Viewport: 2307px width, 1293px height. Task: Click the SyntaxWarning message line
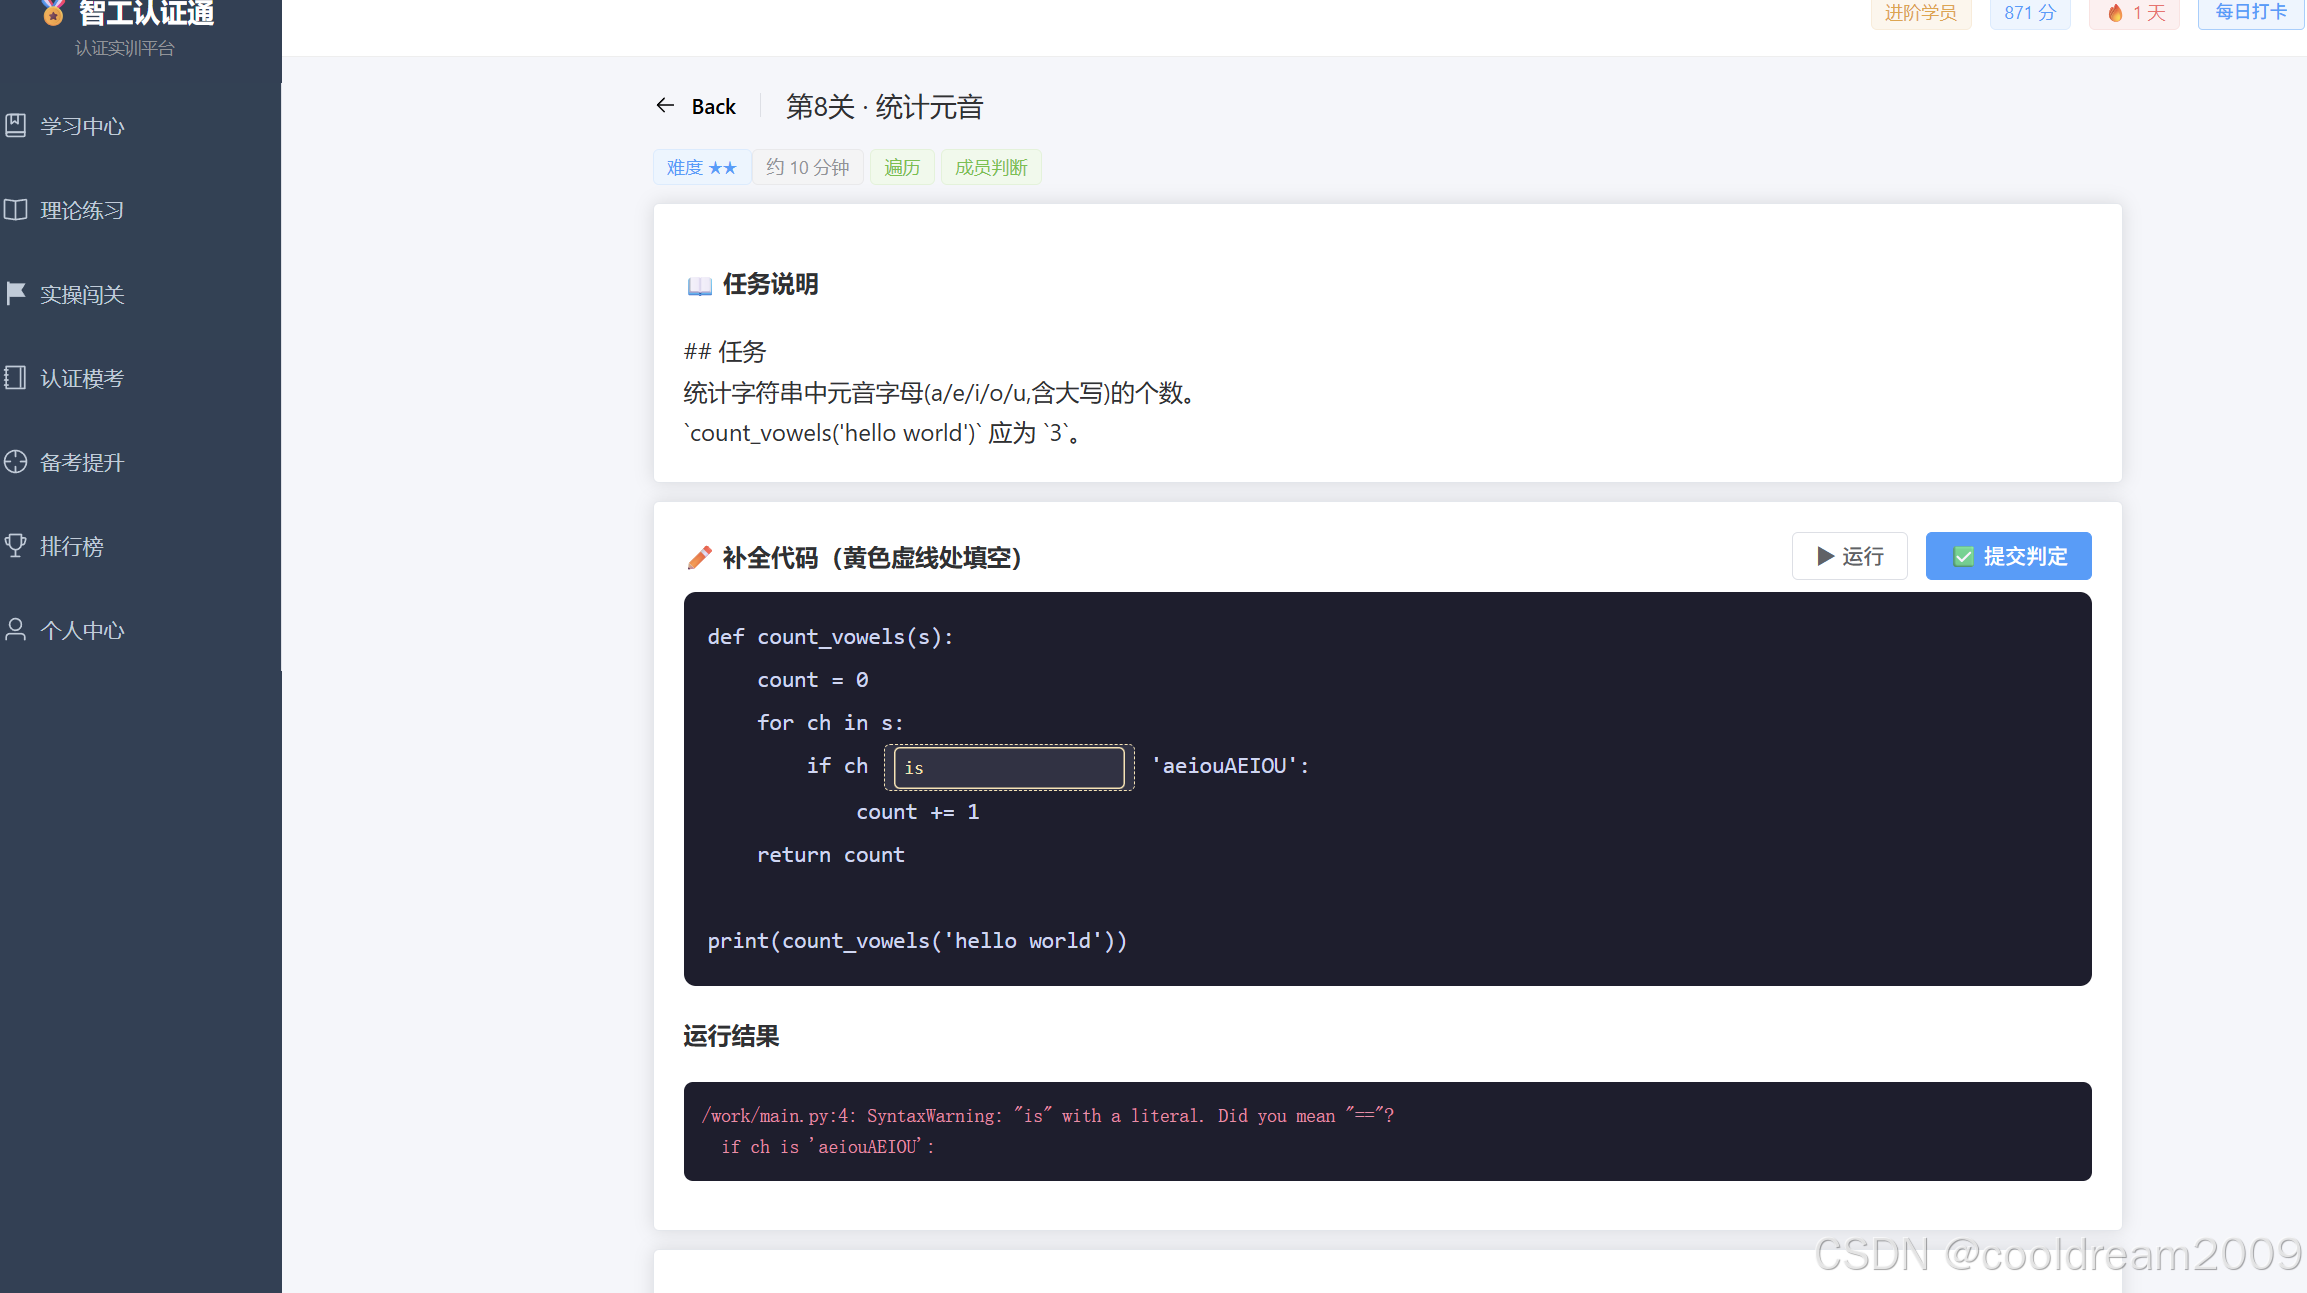coord(1048,1115)
